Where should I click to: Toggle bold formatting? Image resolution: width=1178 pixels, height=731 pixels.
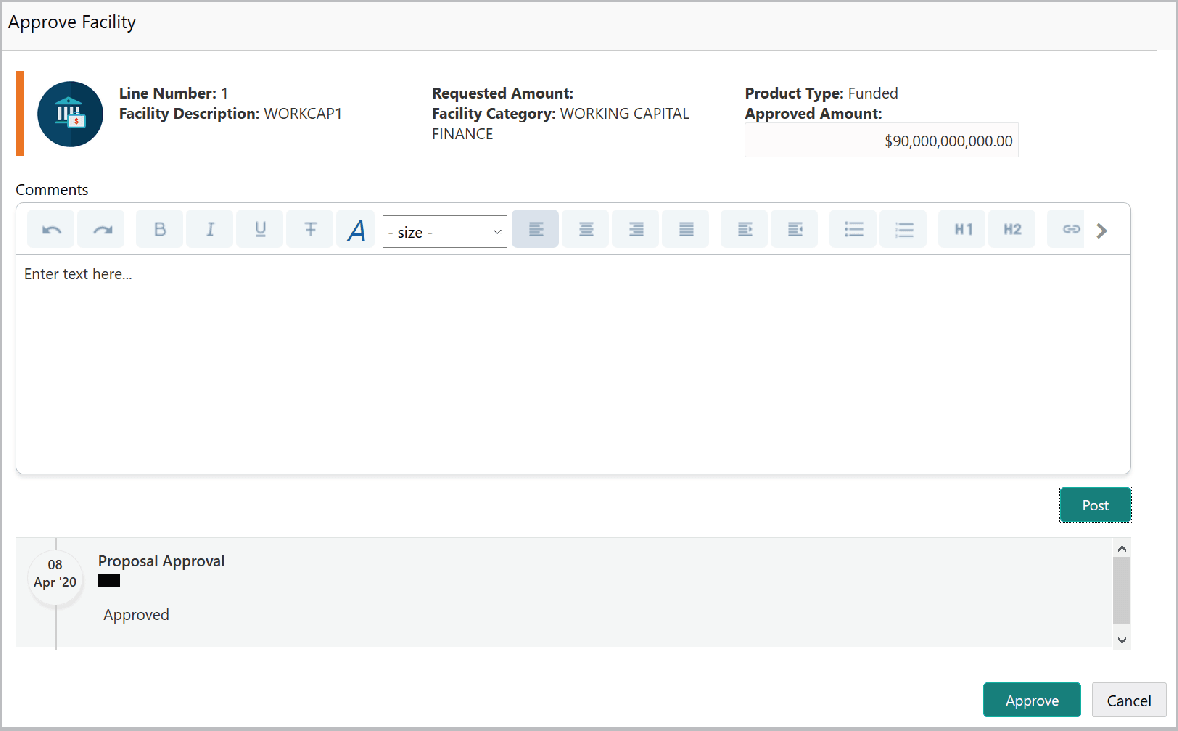click(x=159, y=229)
